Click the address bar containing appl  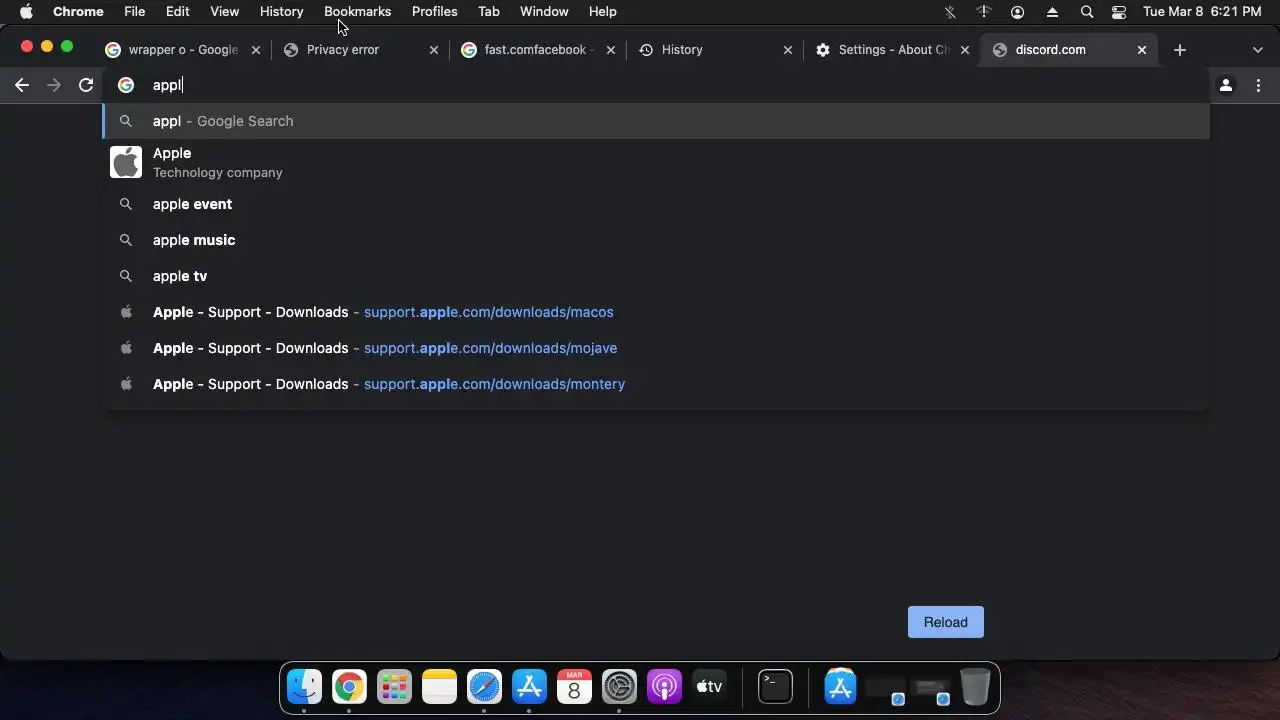point(656,85)
